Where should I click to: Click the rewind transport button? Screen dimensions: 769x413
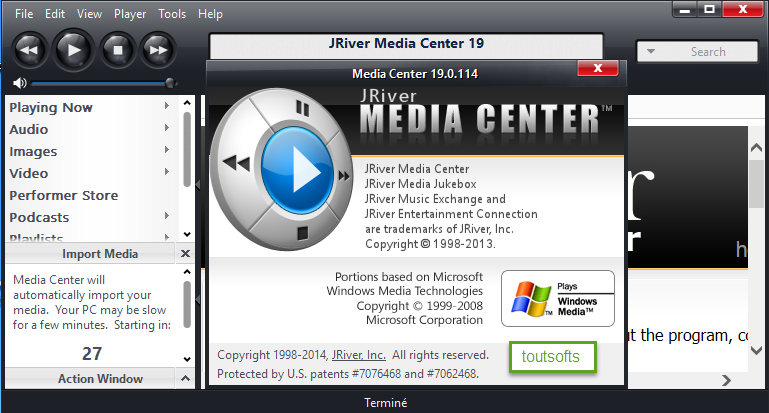click(x=29, y=50)
